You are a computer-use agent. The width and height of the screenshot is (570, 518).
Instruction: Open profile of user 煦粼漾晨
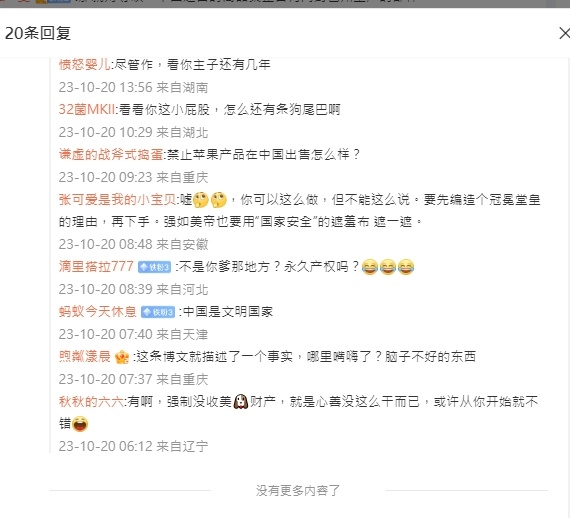point(84,357)
